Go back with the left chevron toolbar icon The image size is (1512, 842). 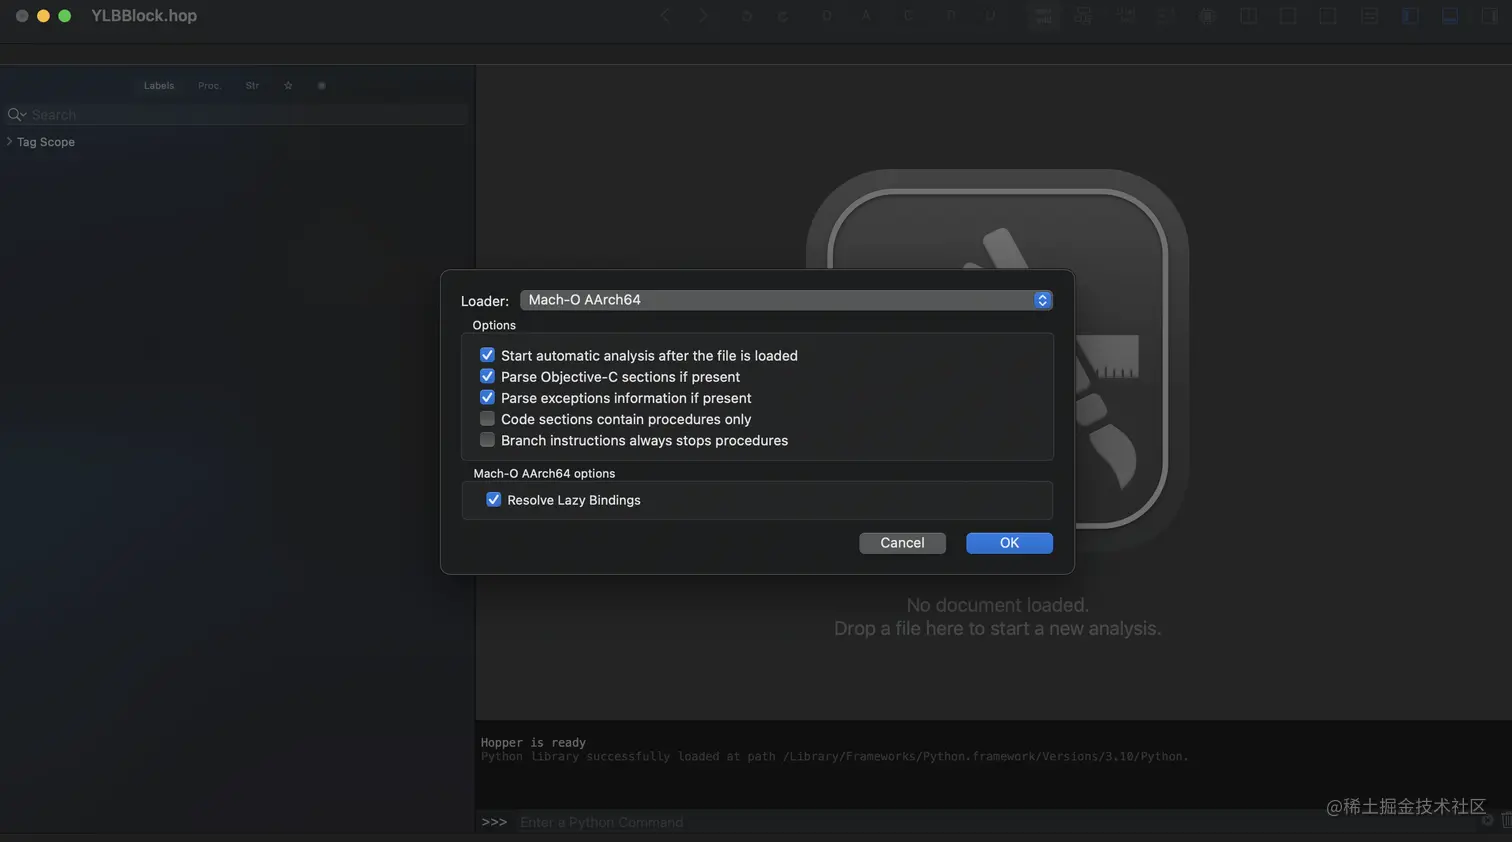(x=665, y=16)
